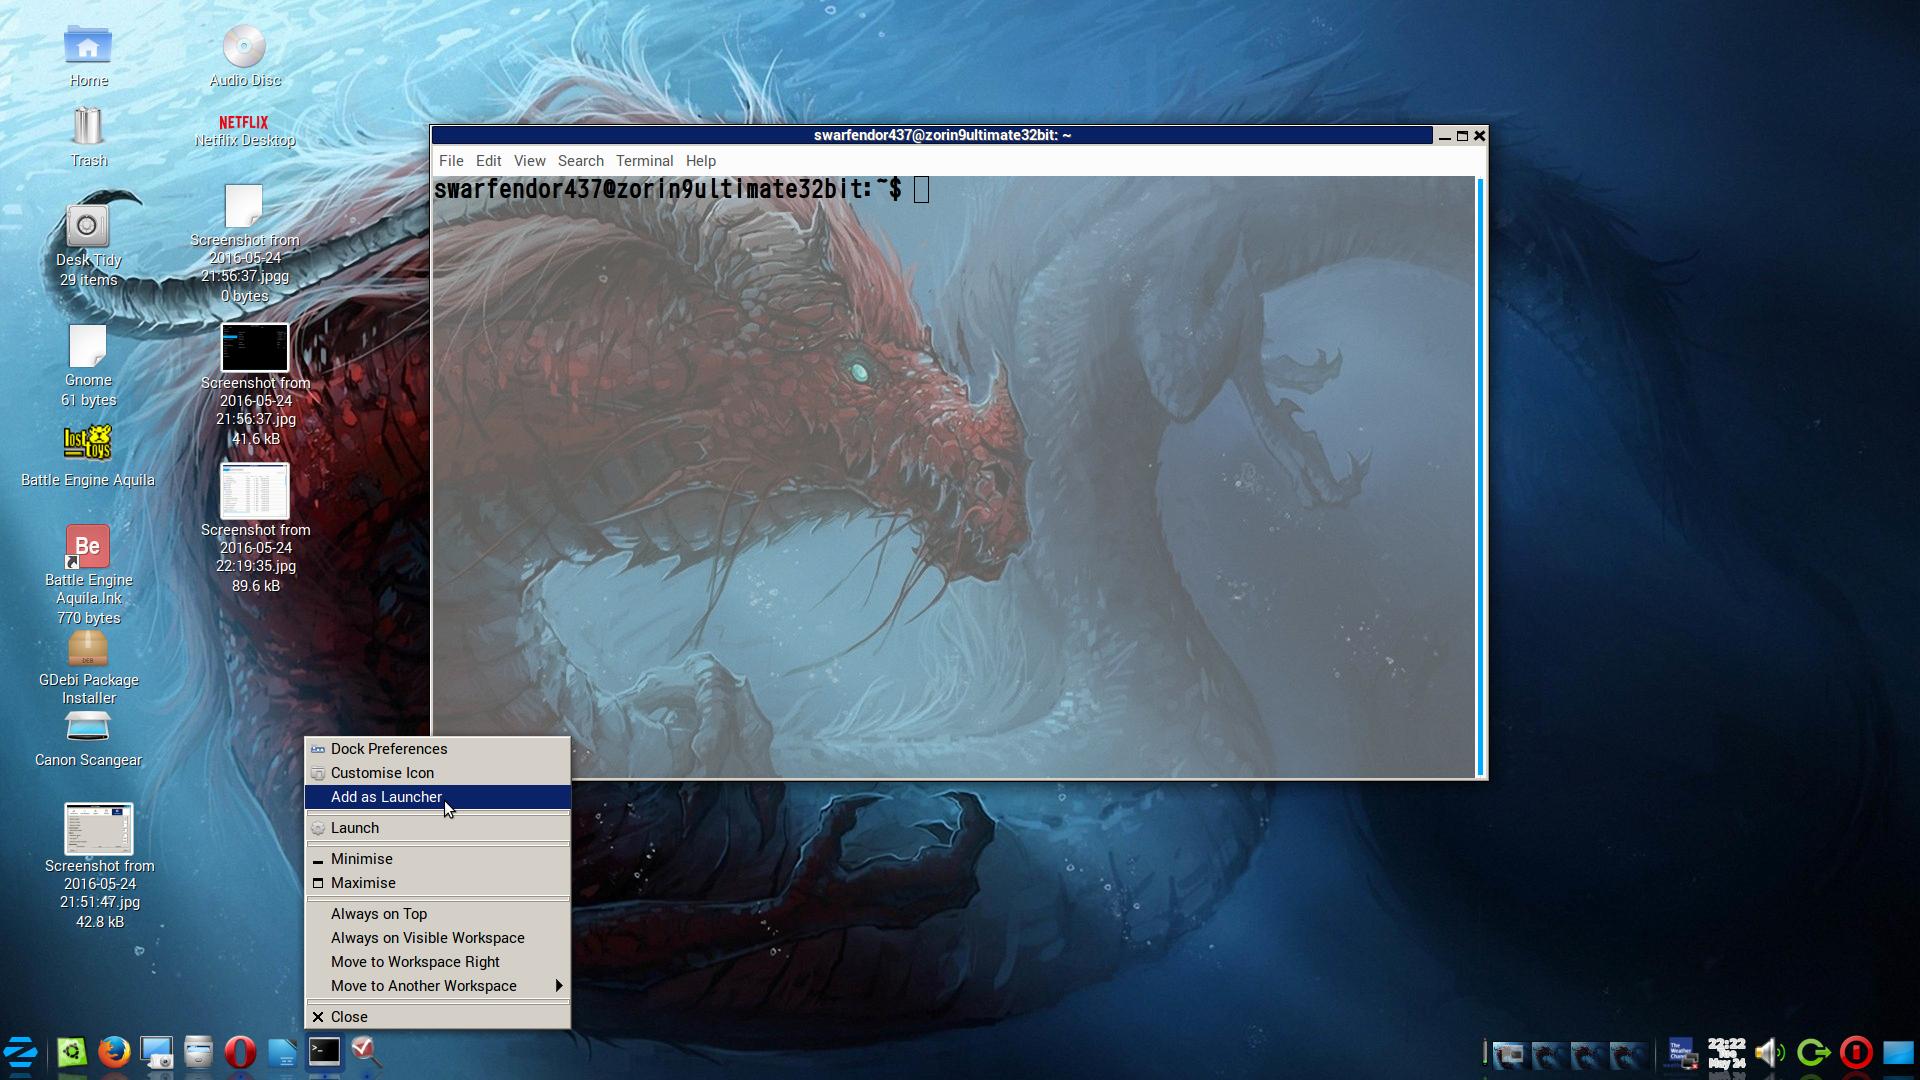Click the terminal vertical scrollbar
1920x1080 pixels.
(1479, 475)
